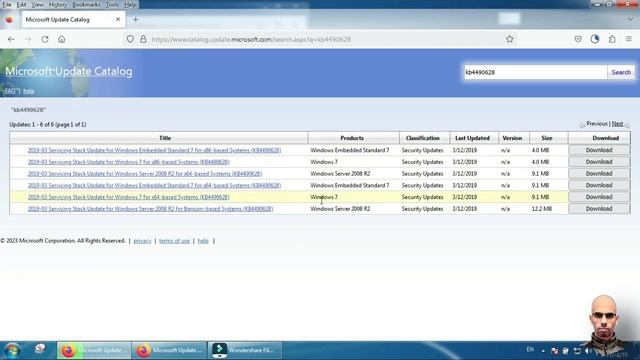
Task: Open the terms of use link
Action: 174,241
